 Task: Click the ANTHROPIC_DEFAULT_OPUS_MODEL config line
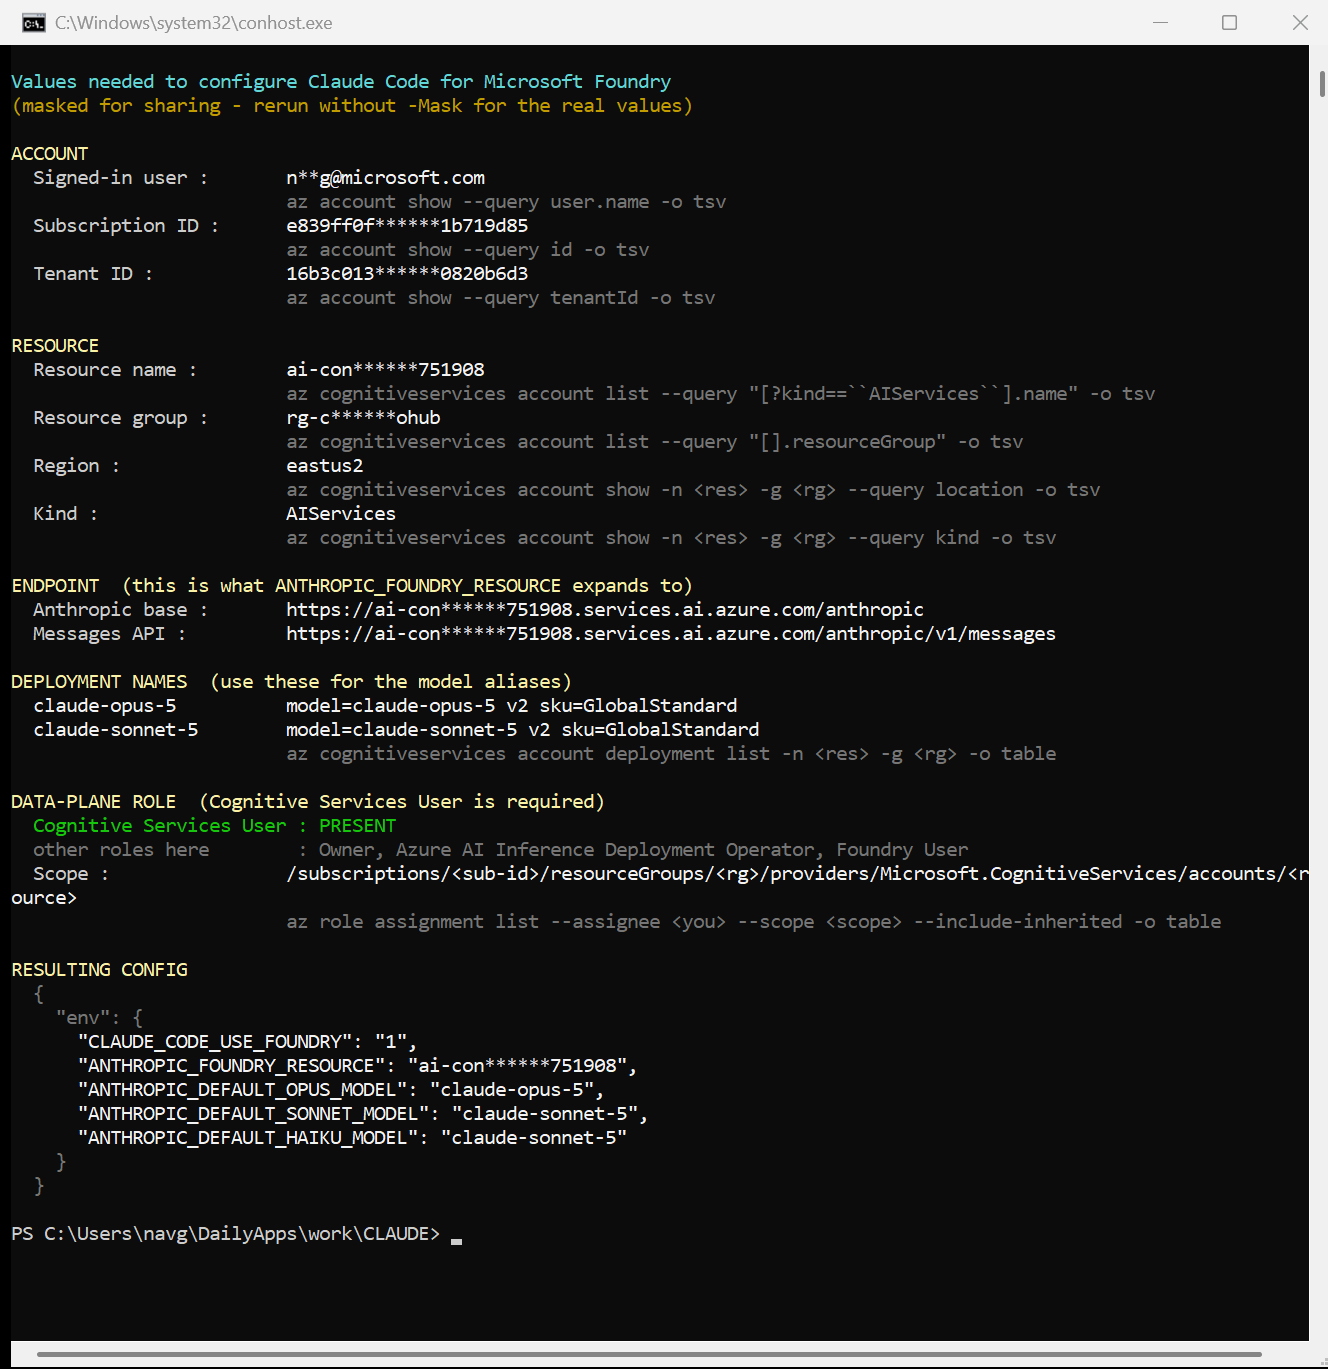[x=341, y=1090]
